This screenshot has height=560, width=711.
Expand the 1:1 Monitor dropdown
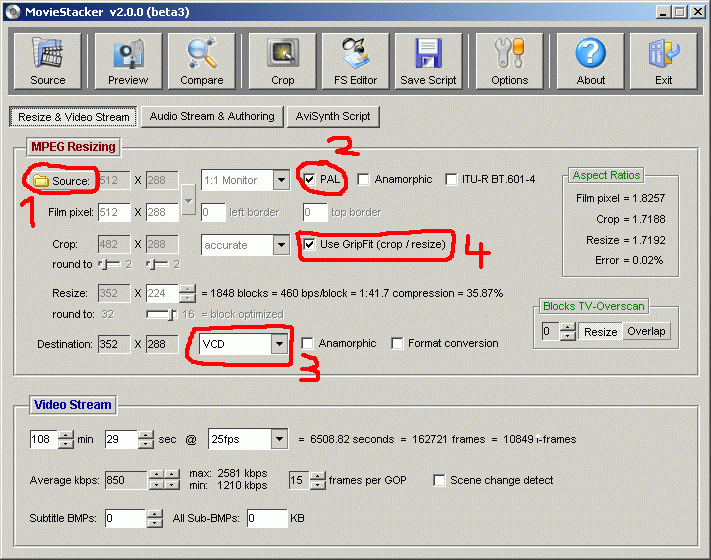point(282,180)
